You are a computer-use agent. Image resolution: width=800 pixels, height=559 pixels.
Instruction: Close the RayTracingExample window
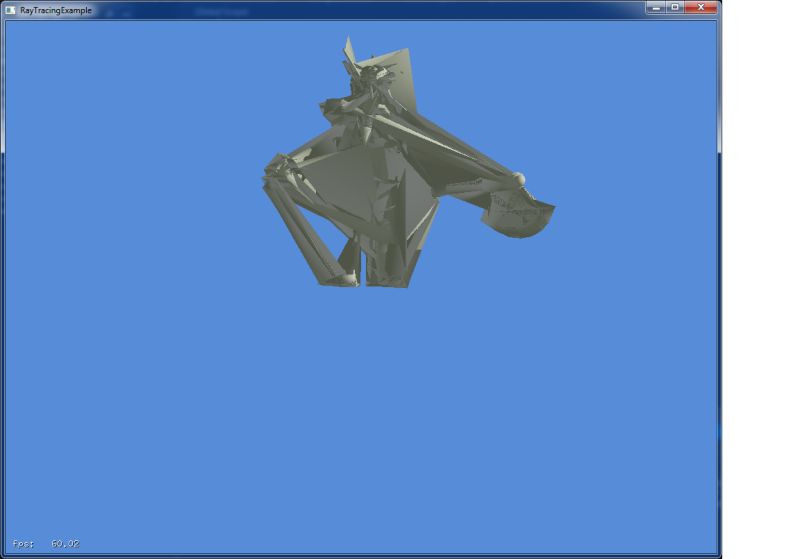701,7
